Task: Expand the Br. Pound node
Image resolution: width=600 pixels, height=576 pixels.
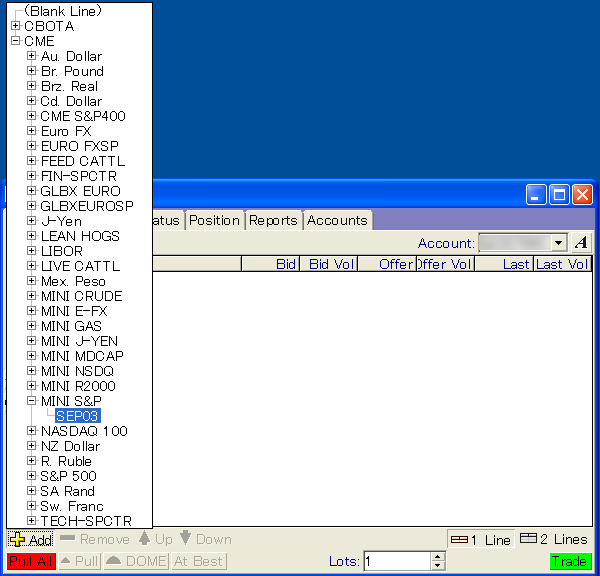Action: click(32, 71)
